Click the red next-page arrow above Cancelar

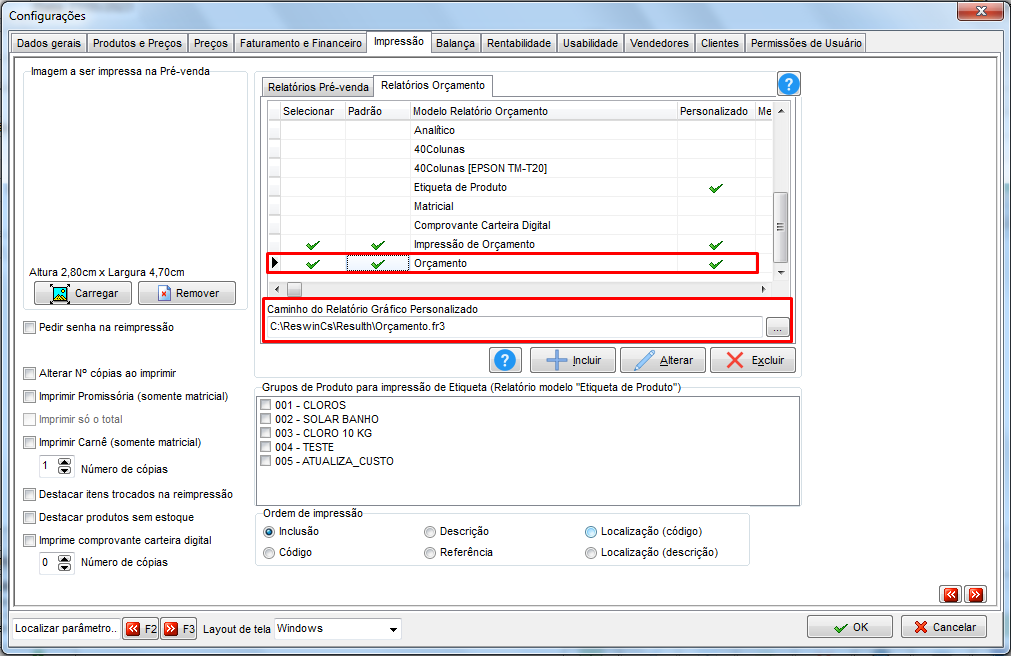976,594
